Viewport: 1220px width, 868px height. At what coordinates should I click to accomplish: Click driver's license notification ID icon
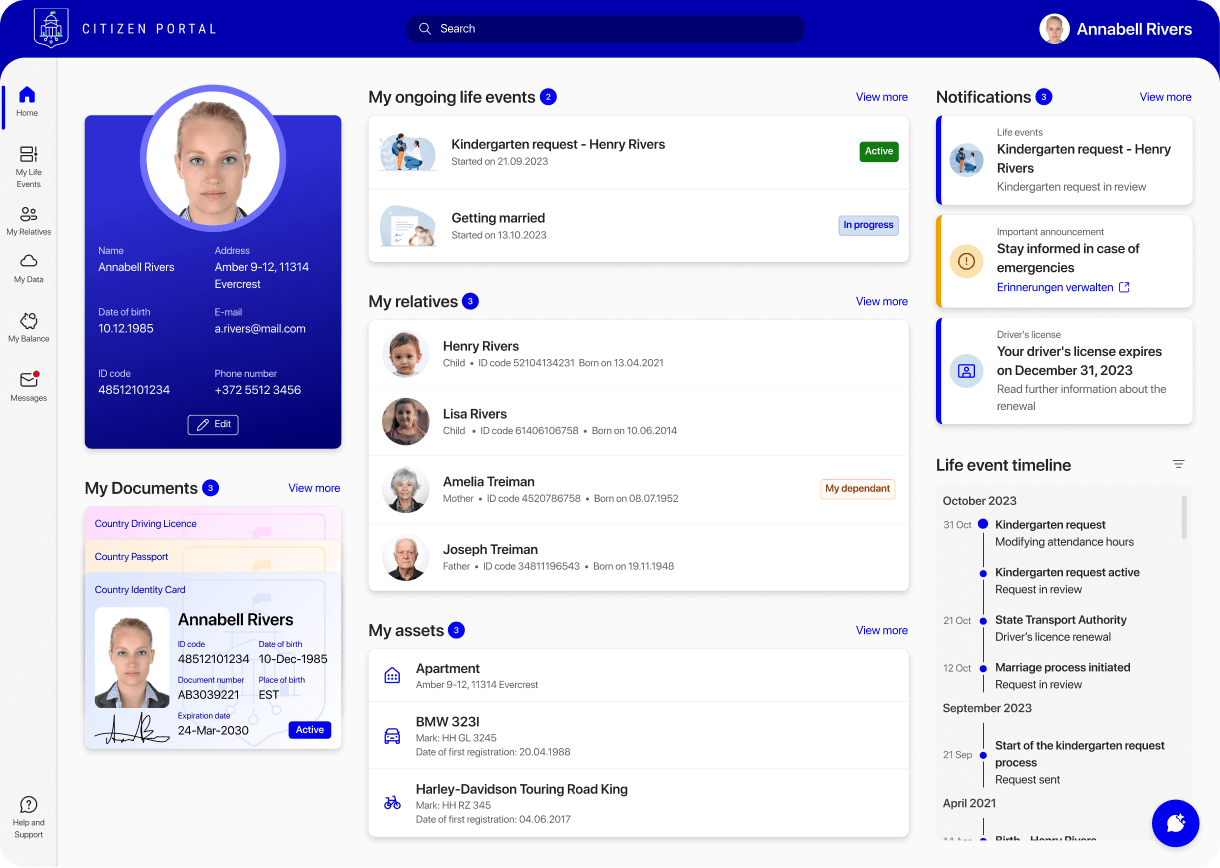966,371
